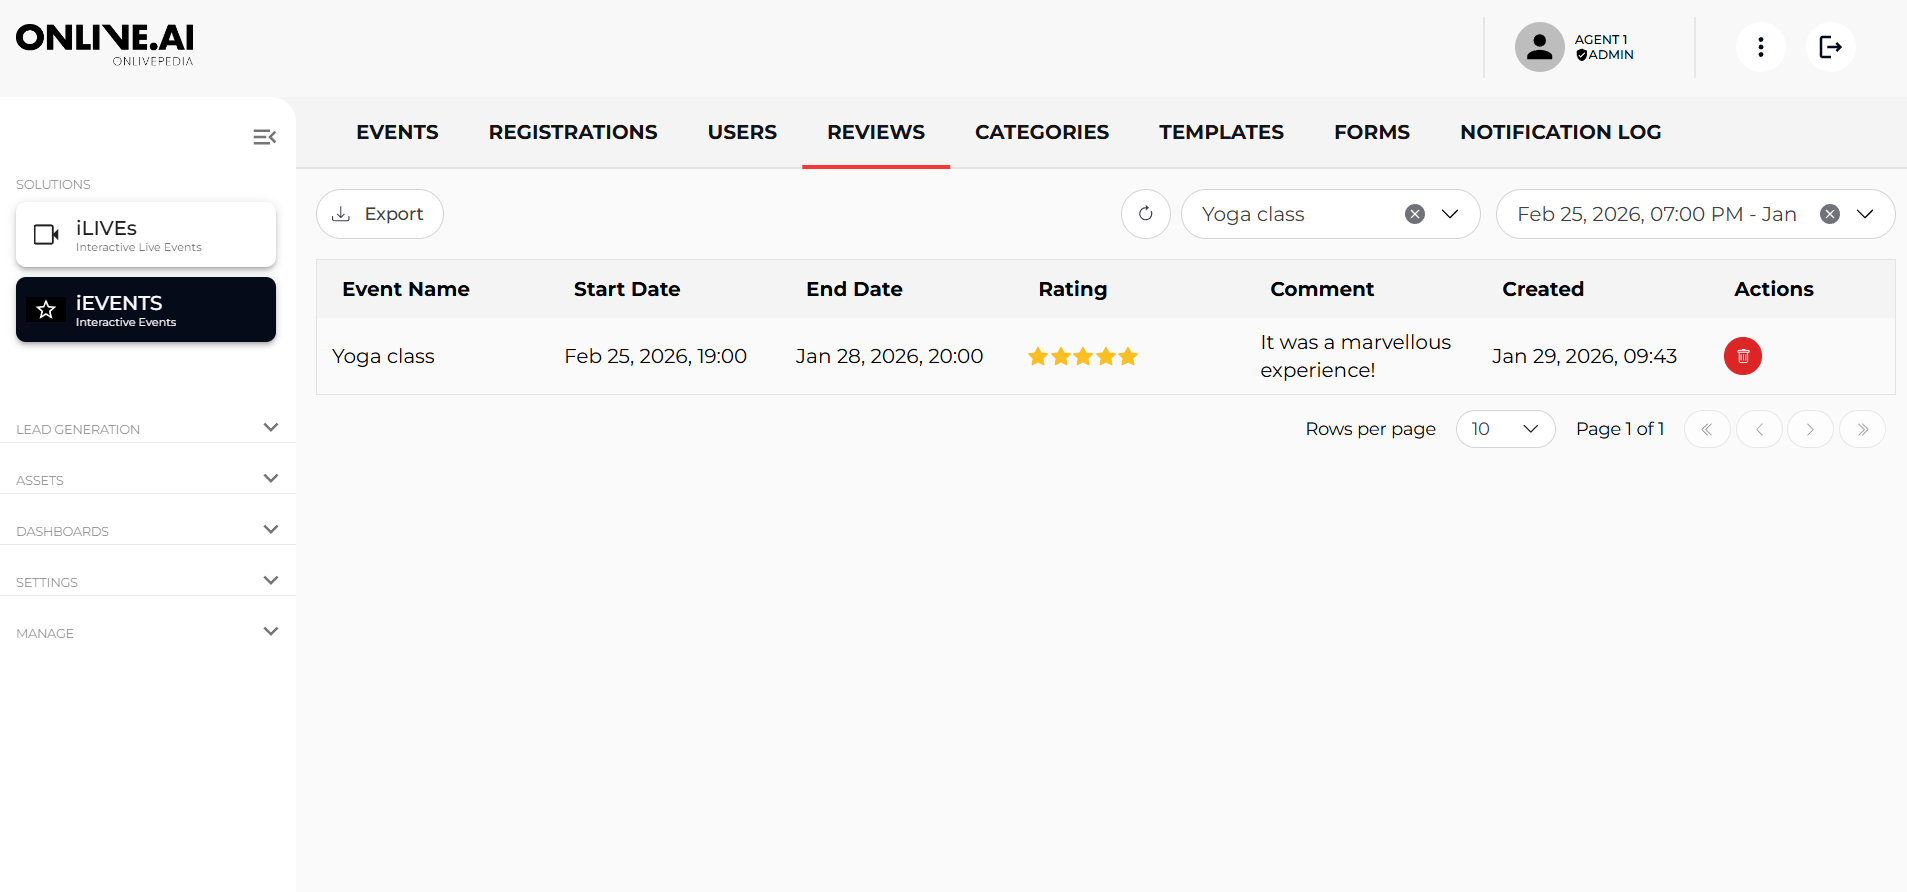Image resolution: width=1907 pixels, height=892 pixels.
Task: Switch to the Registrations tab
Action: 572,132
